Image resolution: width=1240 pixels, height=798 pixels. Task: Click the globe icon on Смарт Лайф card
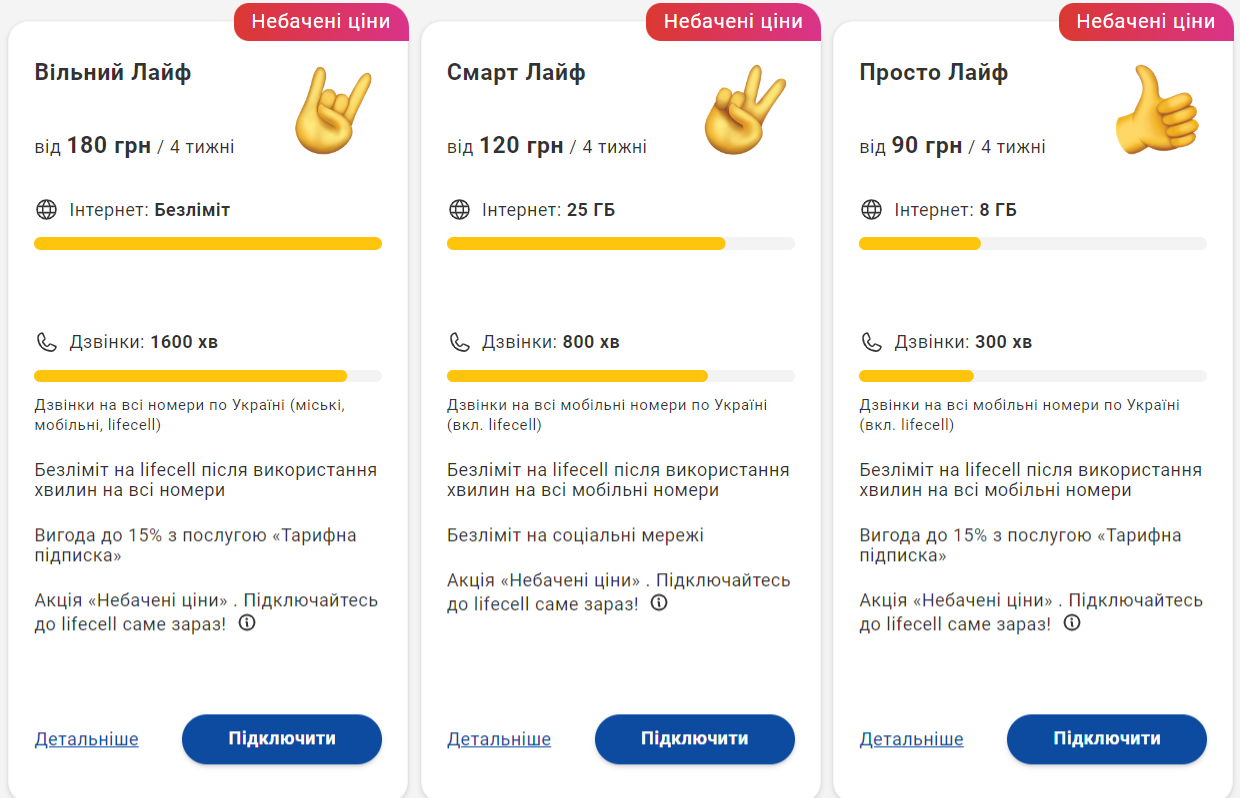(459, 210)
